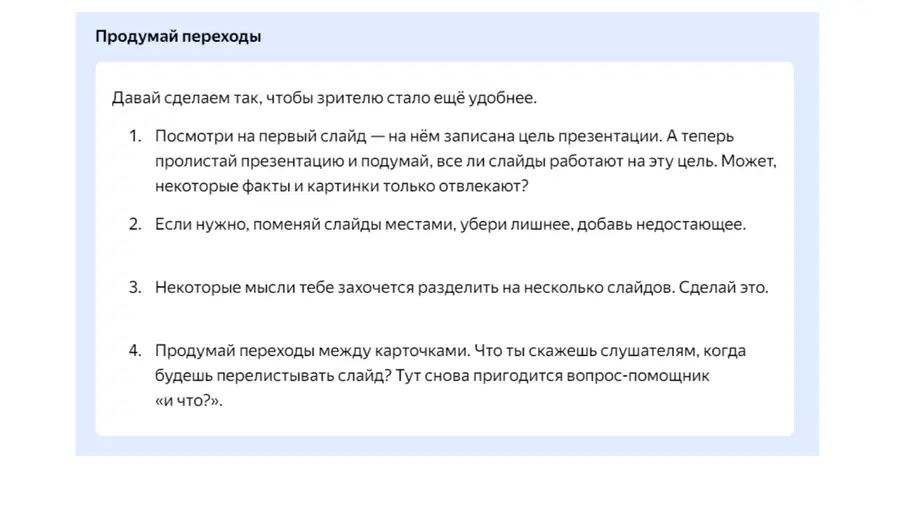Click the line "некоторые факты и картинки"
Image resolution: width=900 pixels, height=506 pixels.
pyautogui.click(x=341, y=186)
